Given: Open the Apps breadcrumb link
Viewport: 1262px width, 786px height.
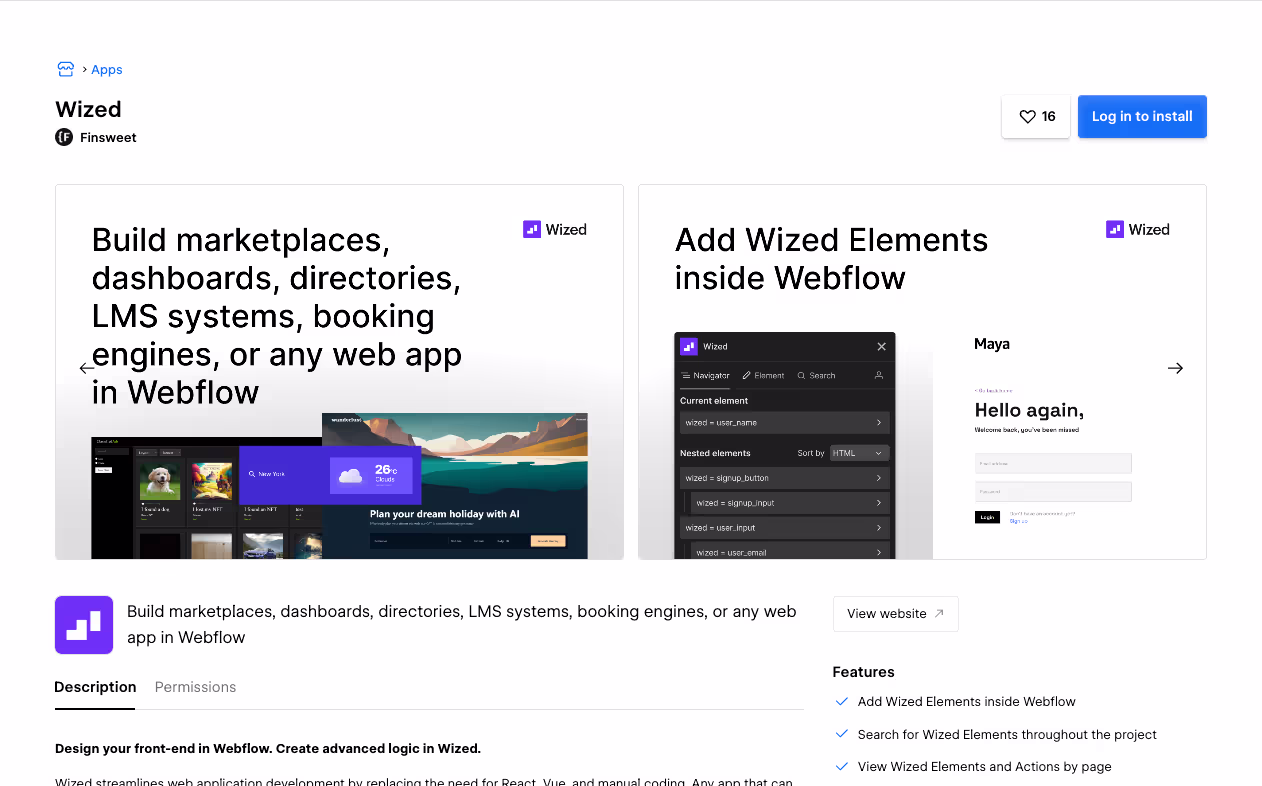Looking at the screenshot, I should tap(107, 70).
